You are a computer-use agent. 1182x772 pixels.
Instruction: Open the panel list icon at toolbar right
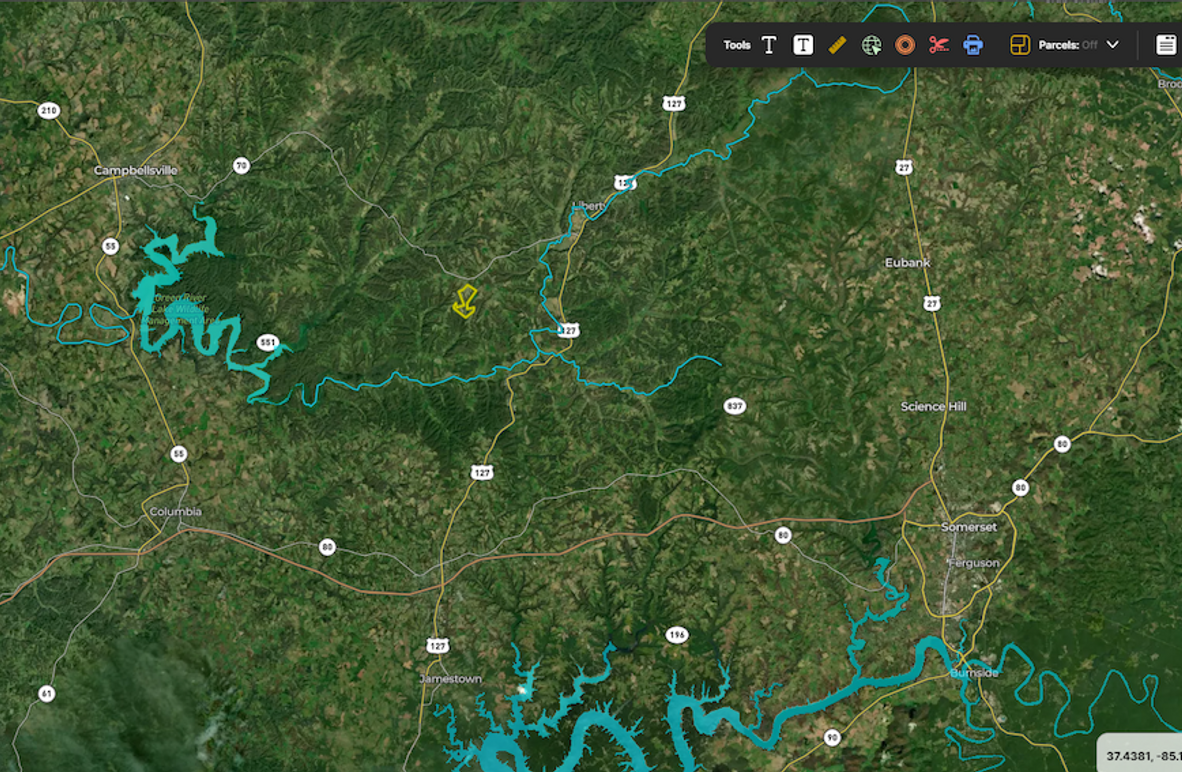point(1165,45)
